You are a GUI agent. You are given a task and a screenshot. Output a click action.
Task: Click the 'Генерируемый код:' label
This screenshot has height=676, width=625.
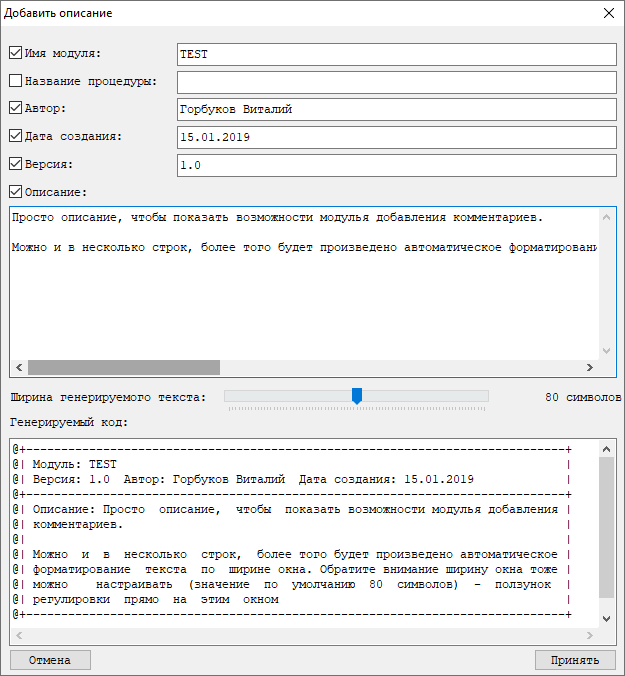[x=69, y=422]
